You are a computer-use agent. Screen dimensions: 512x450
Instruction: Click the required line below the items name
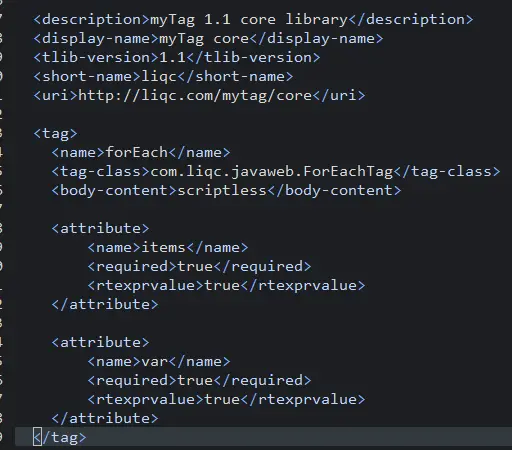[199, 266]
